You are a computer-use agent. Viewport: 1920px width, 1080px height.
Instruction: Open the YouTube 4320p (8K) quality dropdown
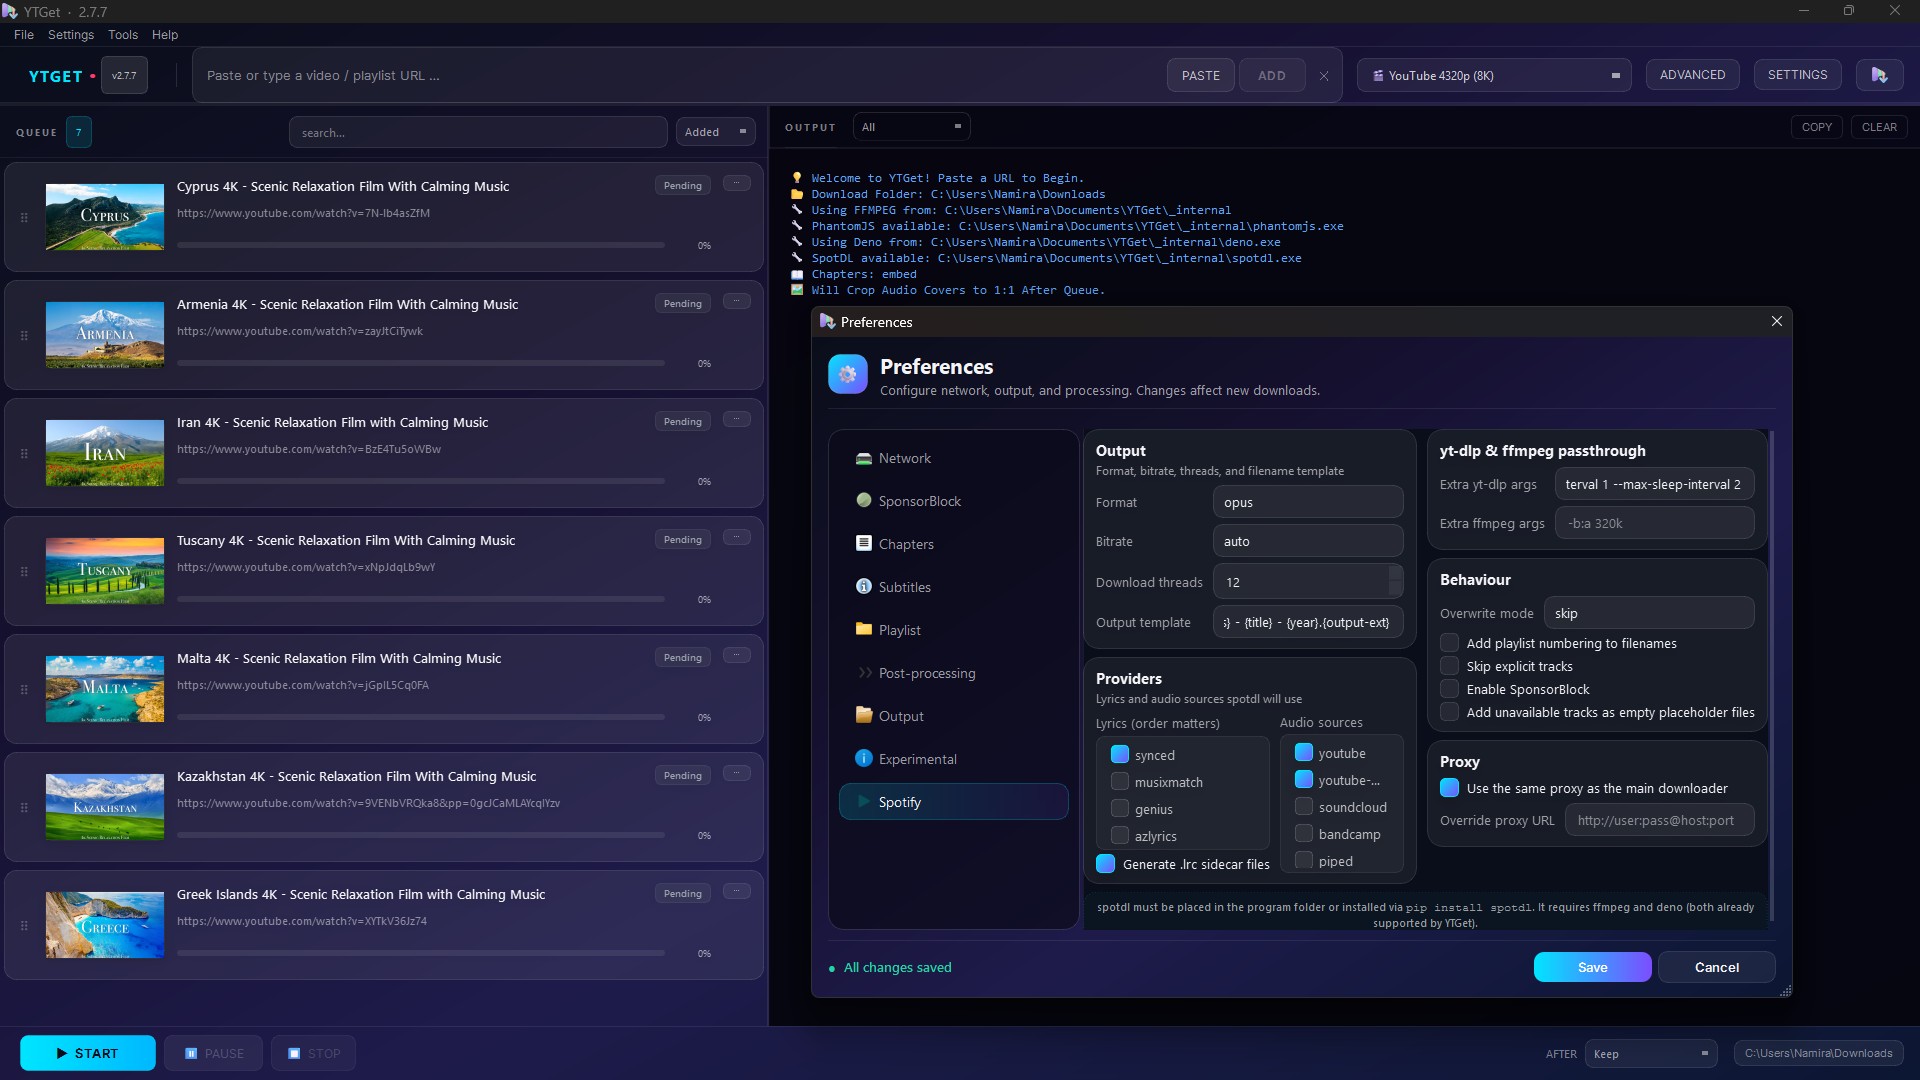[x=1494, y=76]
